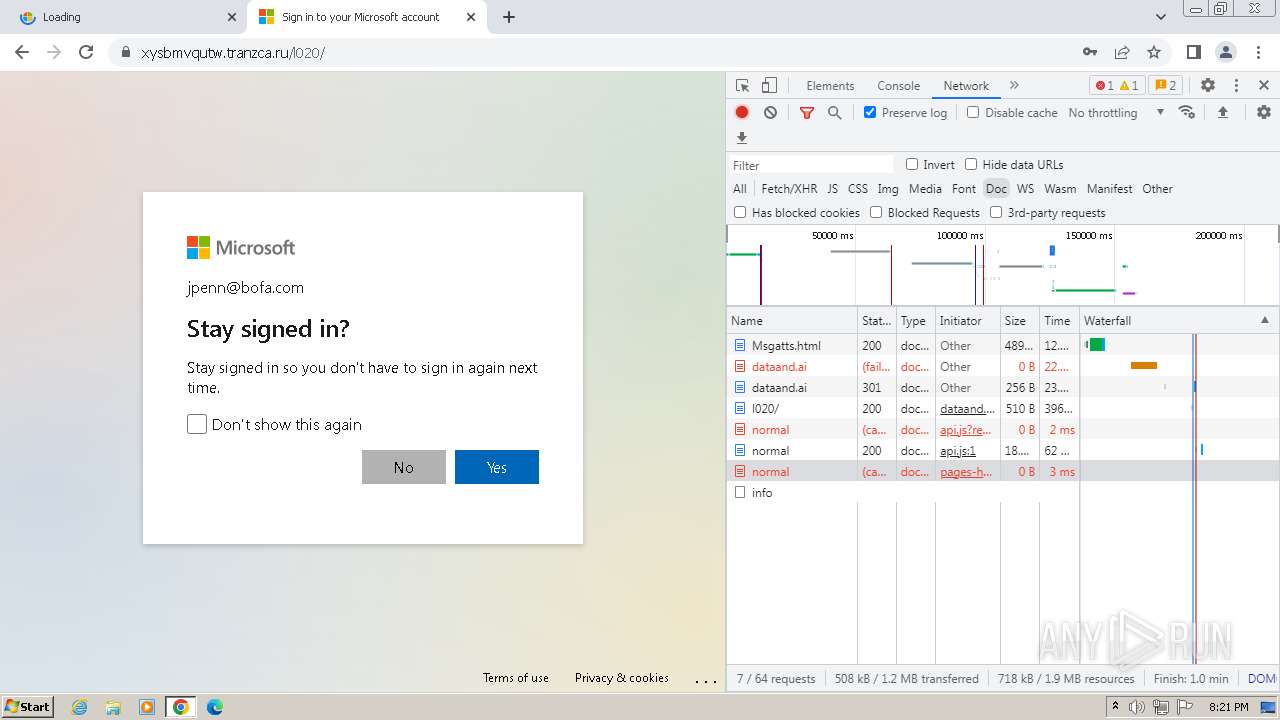
Task: Open network conditions wifi icon
Action: pyautogui.click(x=1187, y=113)
